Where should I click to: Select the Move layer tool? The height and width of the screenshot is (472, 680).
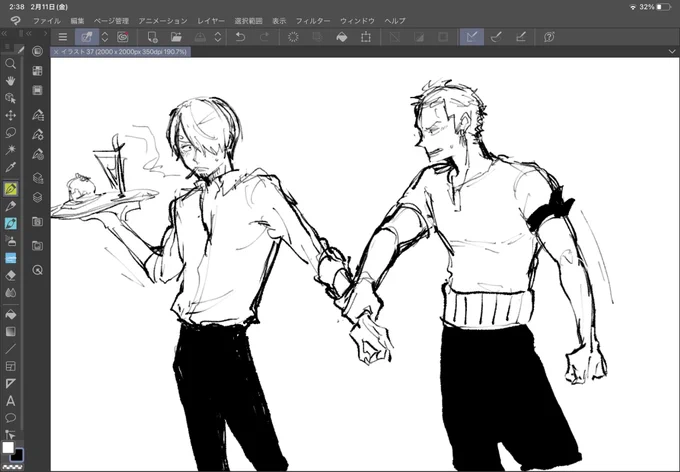[x=10, y=115]
